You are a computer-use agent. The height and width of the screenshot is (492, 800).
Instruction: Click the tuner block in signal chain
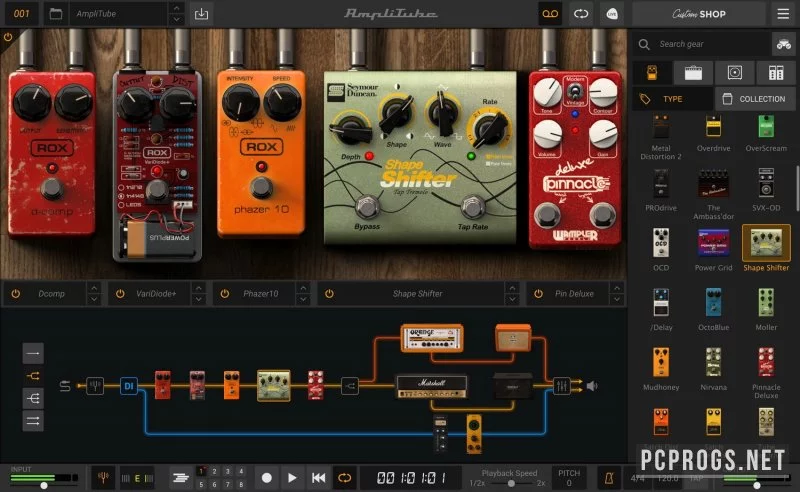click(x=94, y=386)
